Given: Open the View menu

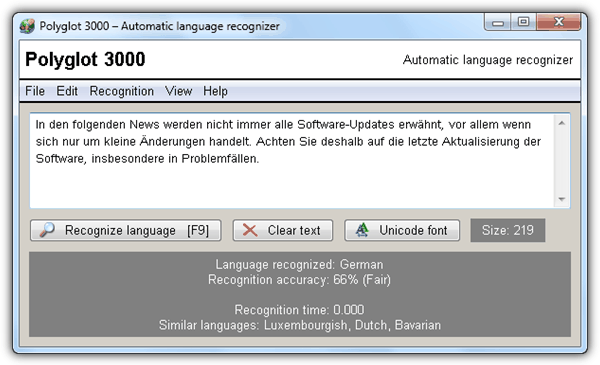Looking at the screenshot, I should click(178, 91).
